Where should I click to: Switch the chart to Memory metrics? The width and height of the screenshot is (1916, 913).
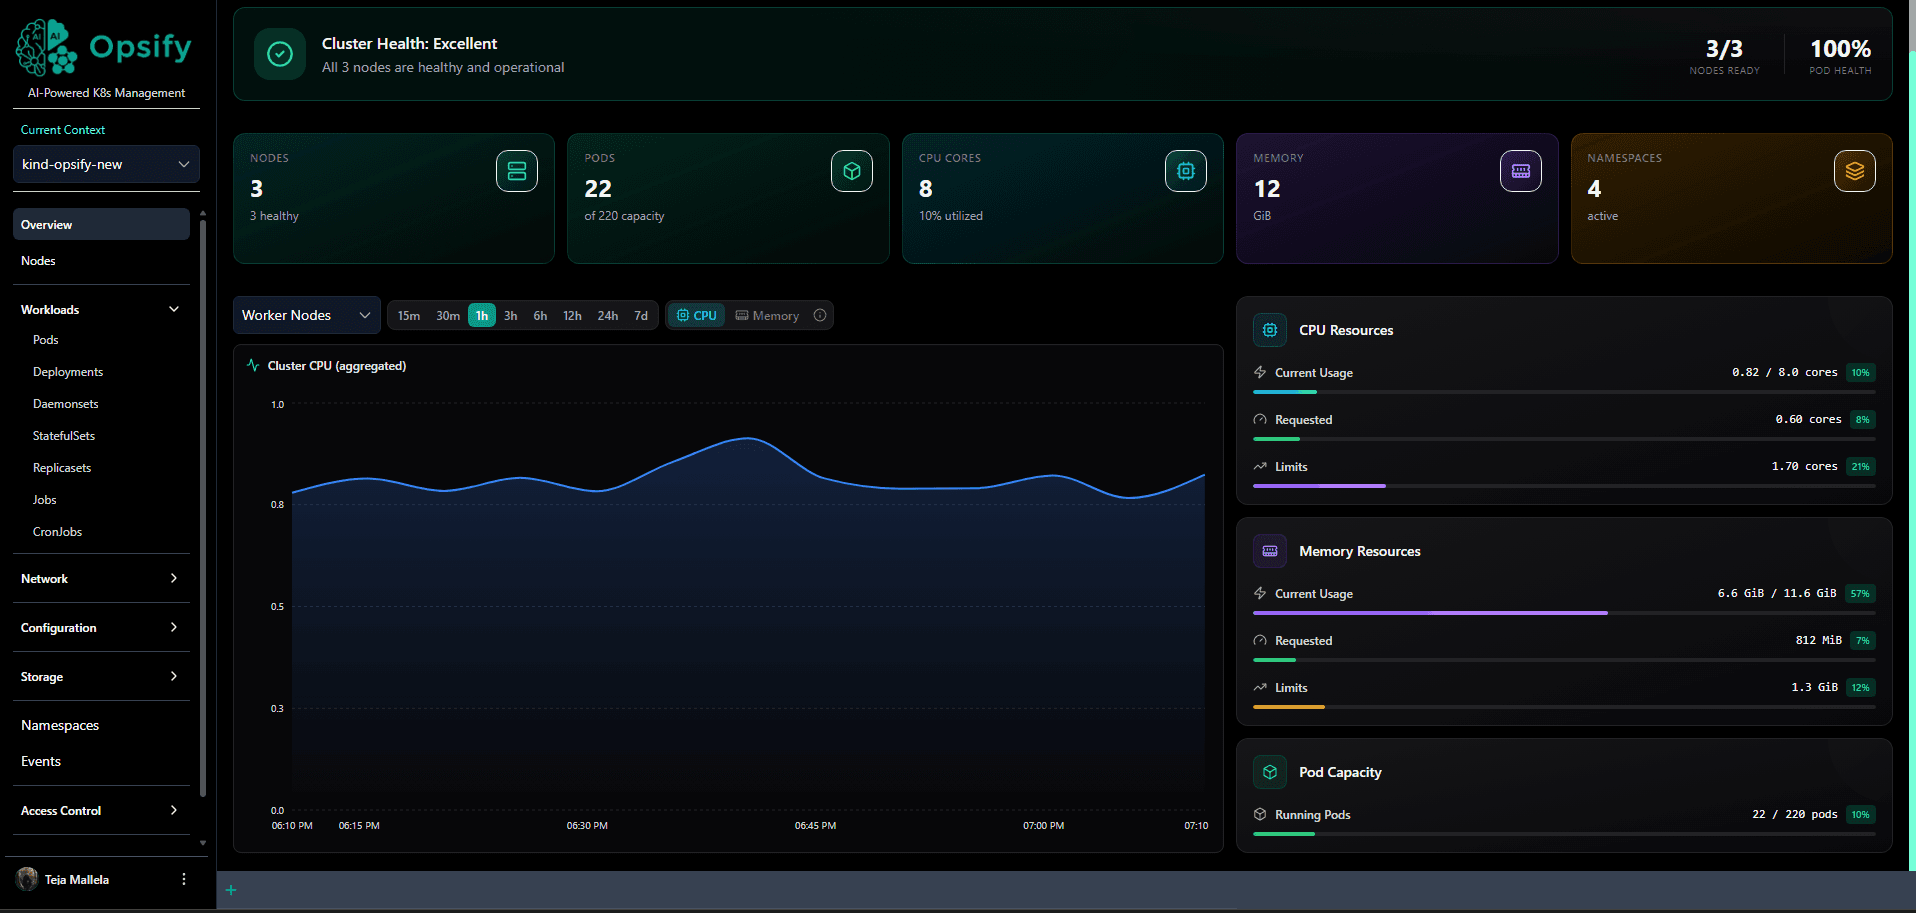(768, 315)
